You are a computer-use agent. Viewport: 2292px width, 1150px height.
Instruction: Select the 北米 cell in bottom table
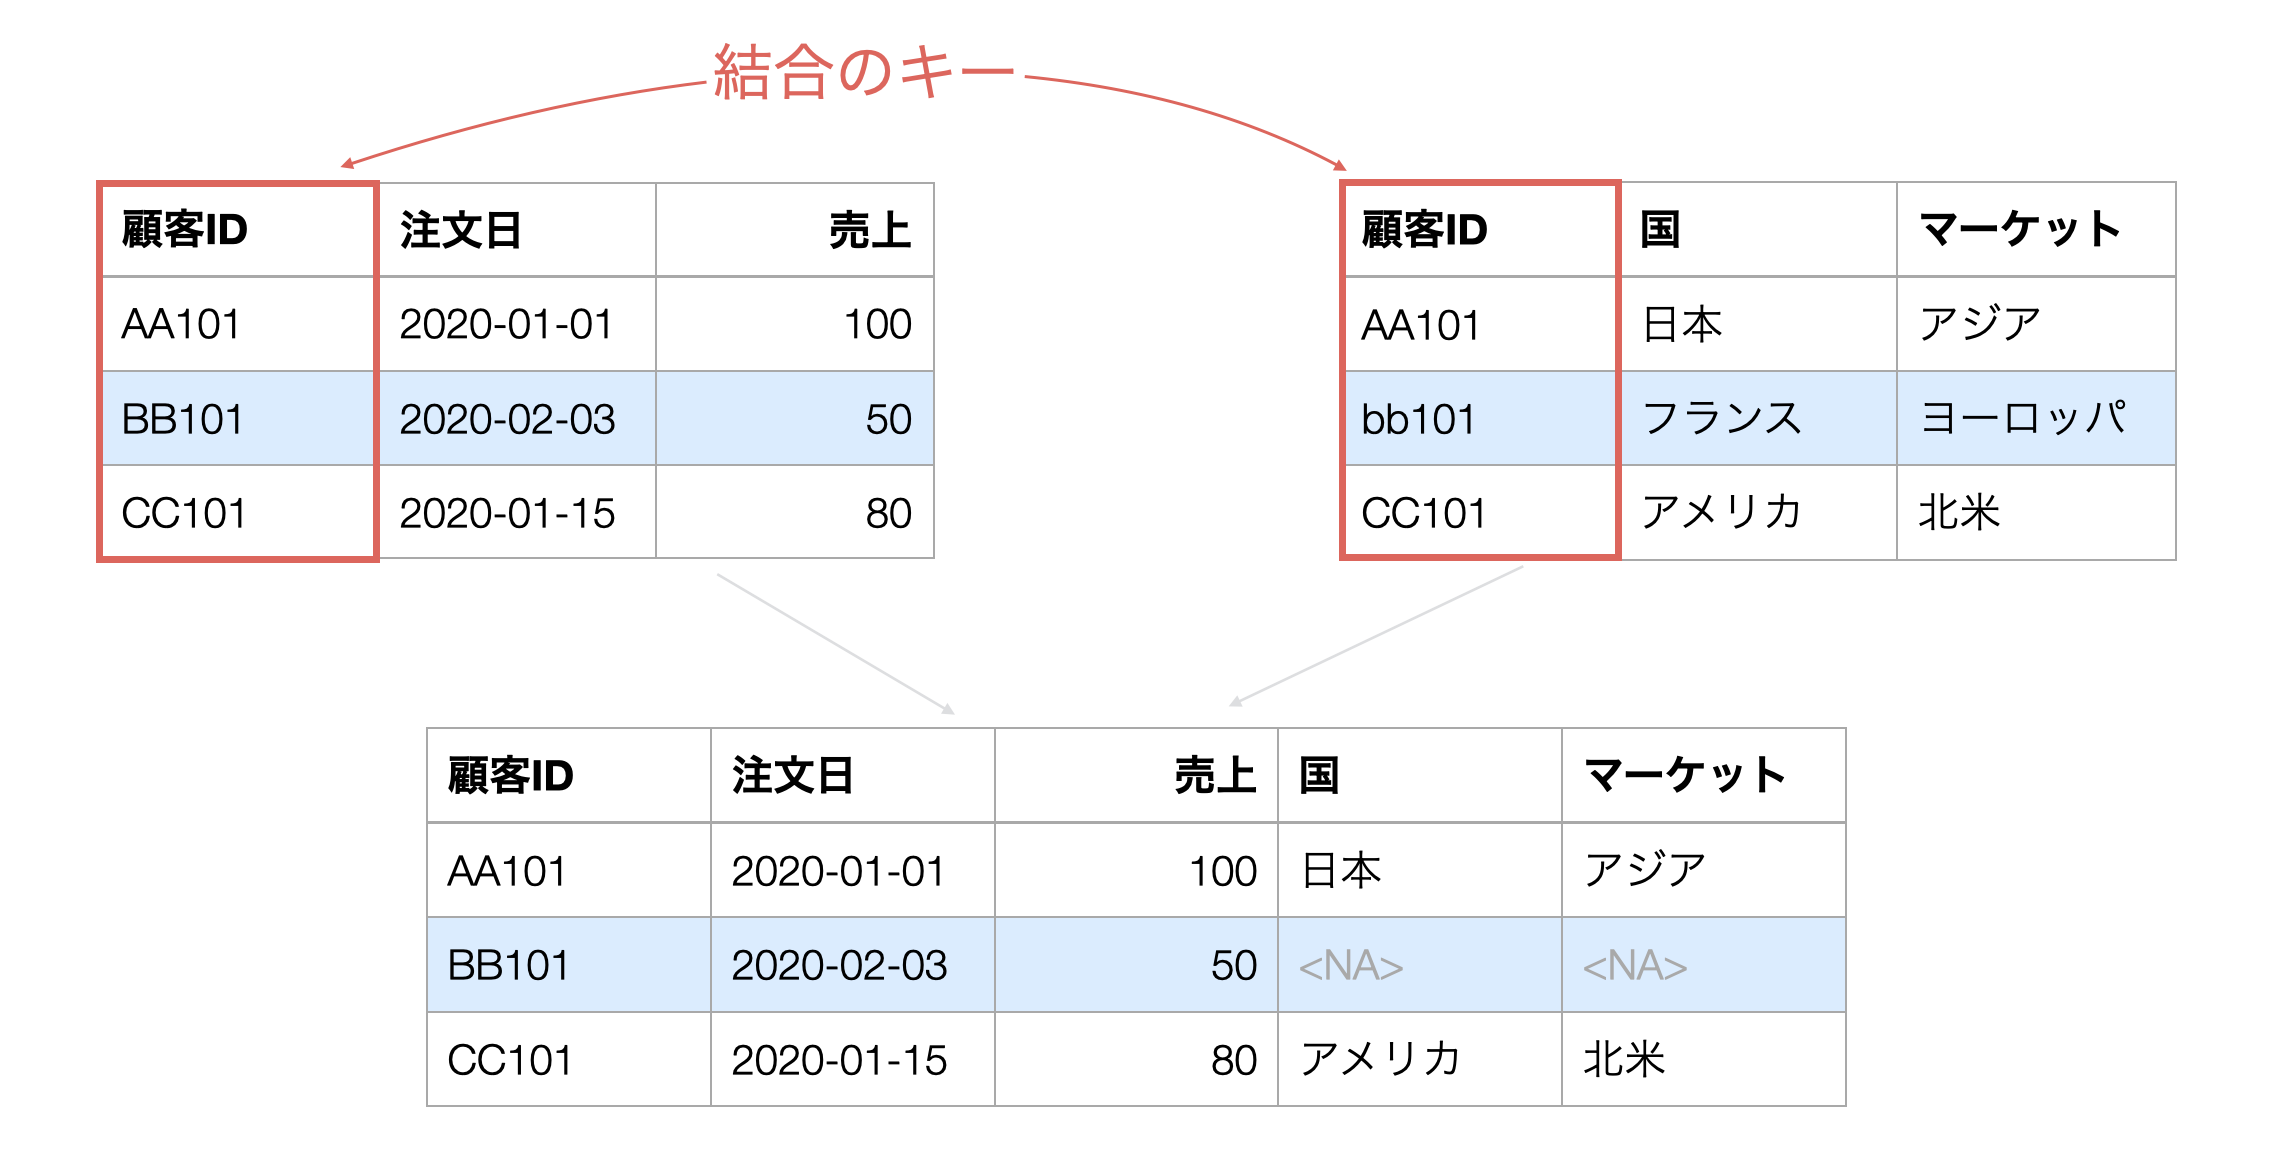pyautogui.click(x=1704, y=1059)
